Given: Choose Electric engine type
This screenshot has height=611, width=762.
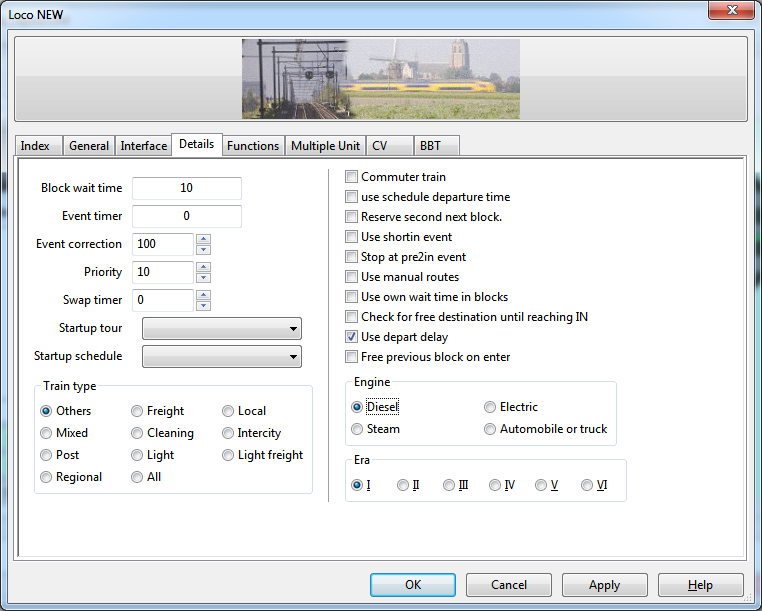Looking at the screenshot, I should pyautogui.click(x=490, y=407).
